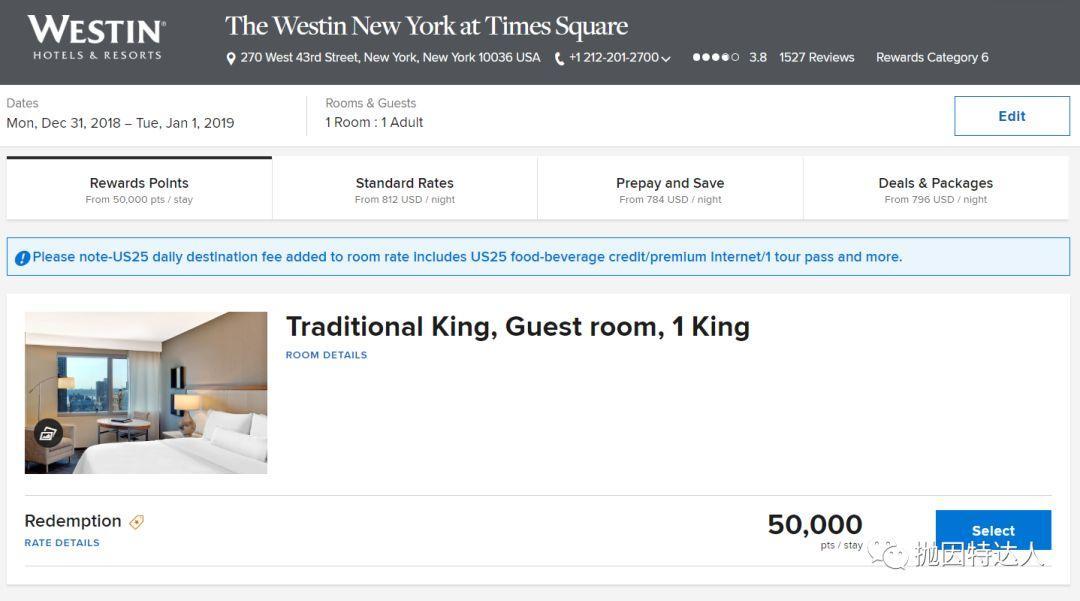This screenshot has width=1080, height=601.
Task: Click the tag icon beside Redemption
Action: pos(137,522)
